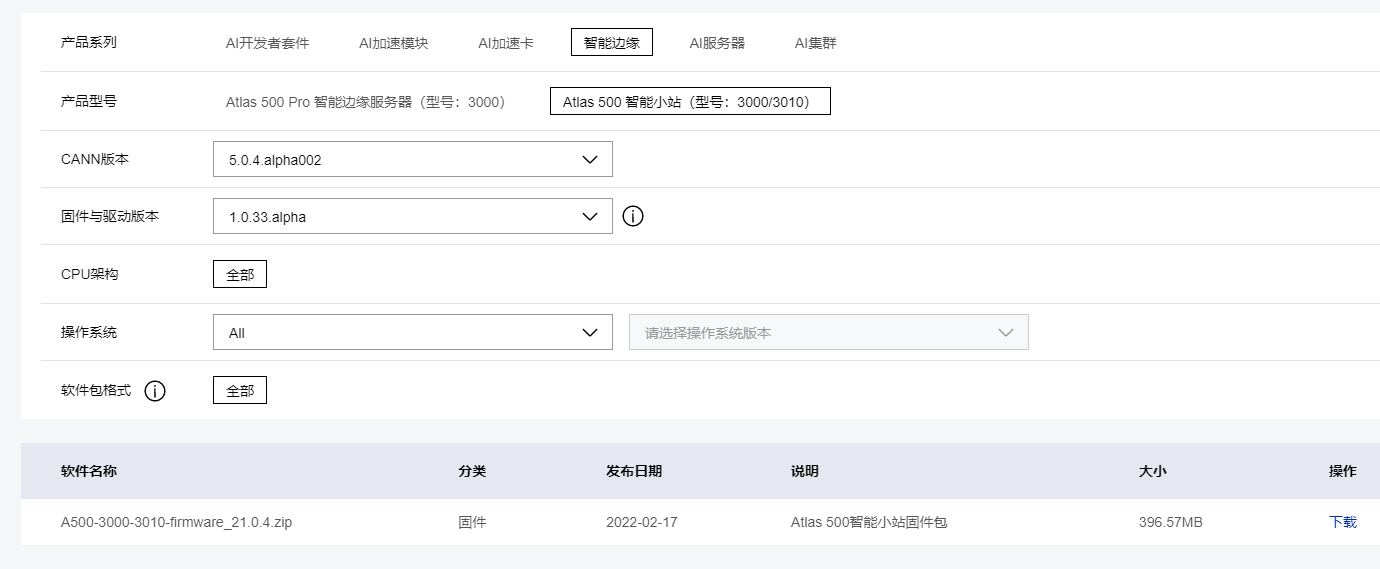This screenshot has width=1380, height=569.
Task: Choose Atlas 500 智能小站 model
Action: click(x=690, y=101)
